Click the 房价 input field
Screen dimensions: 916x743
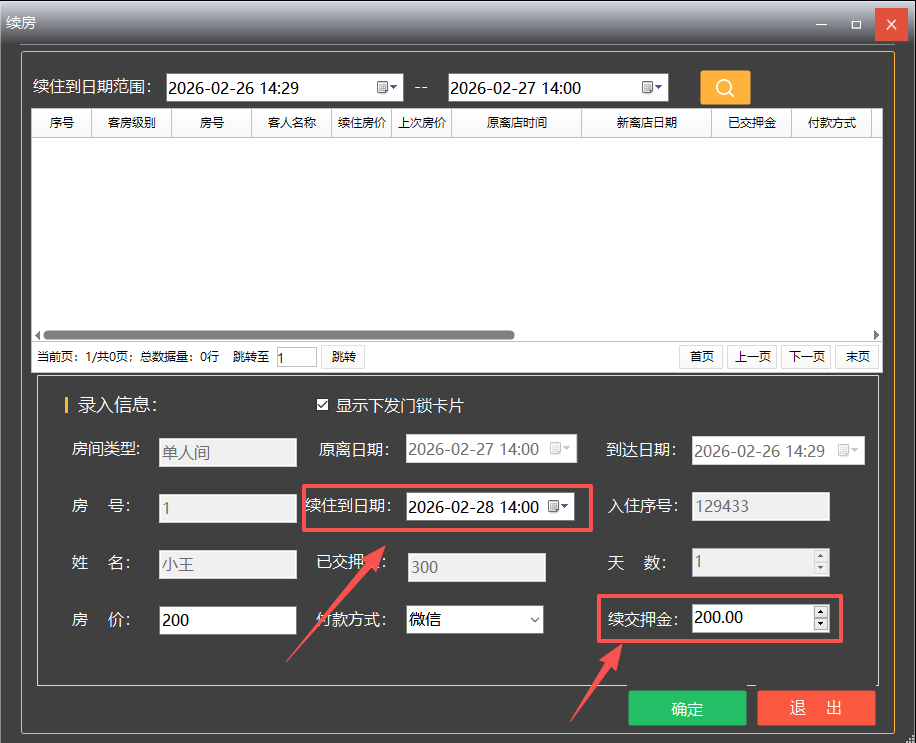click(x=227, y=620)
